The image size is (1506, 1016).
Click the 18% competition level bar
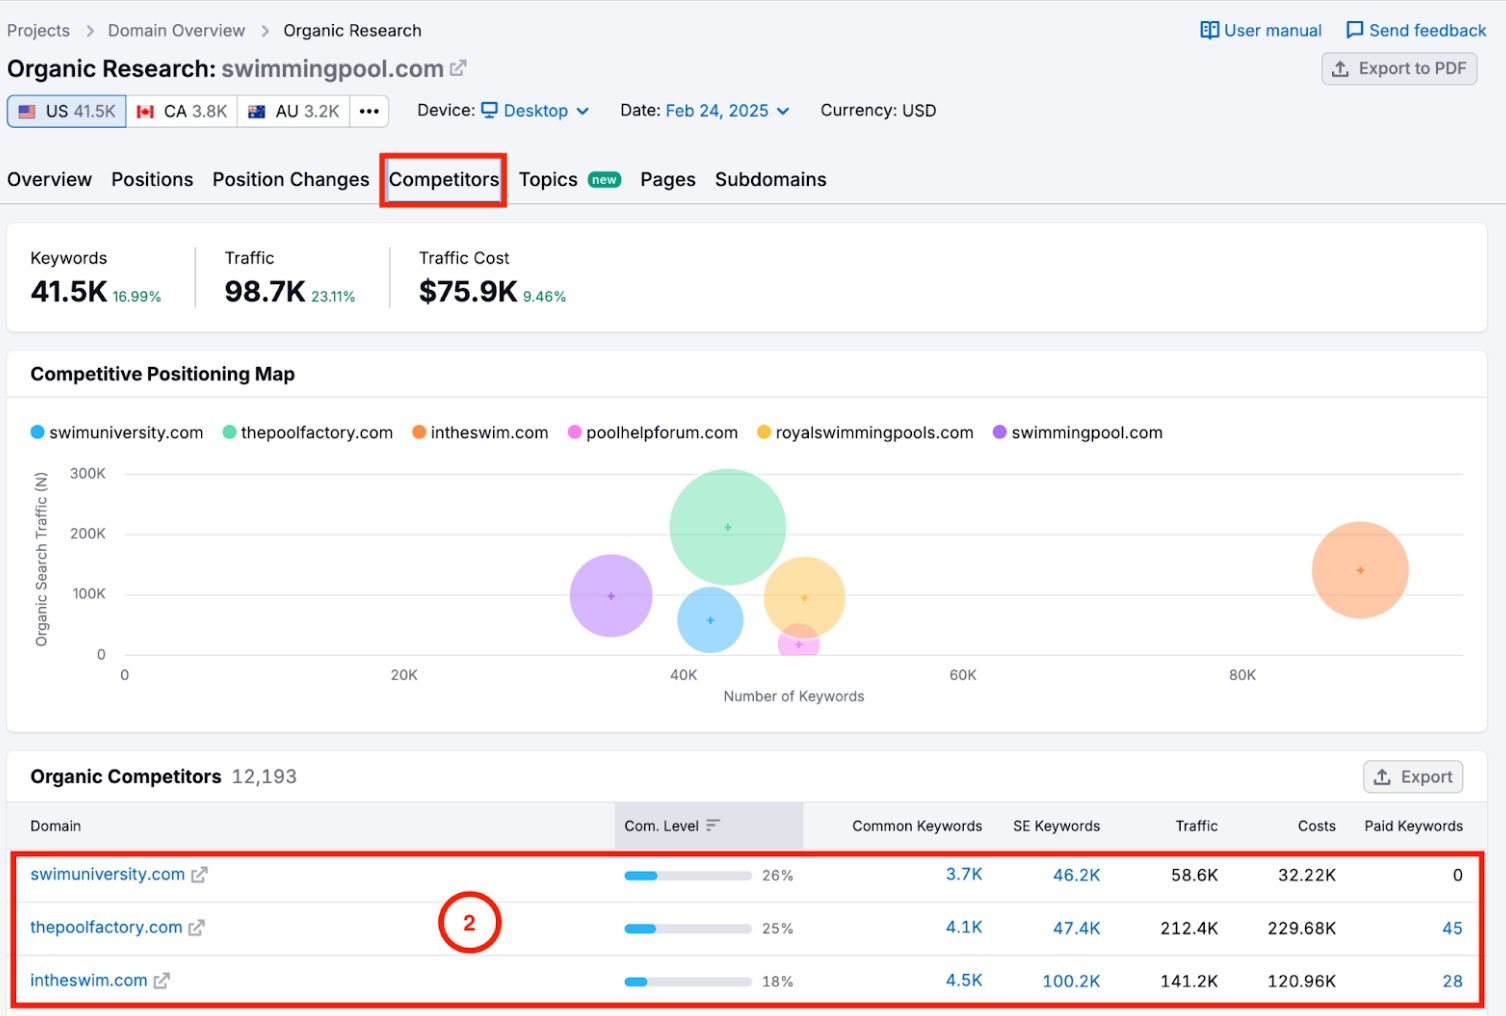pyautogui.click(x=688, y=982)
